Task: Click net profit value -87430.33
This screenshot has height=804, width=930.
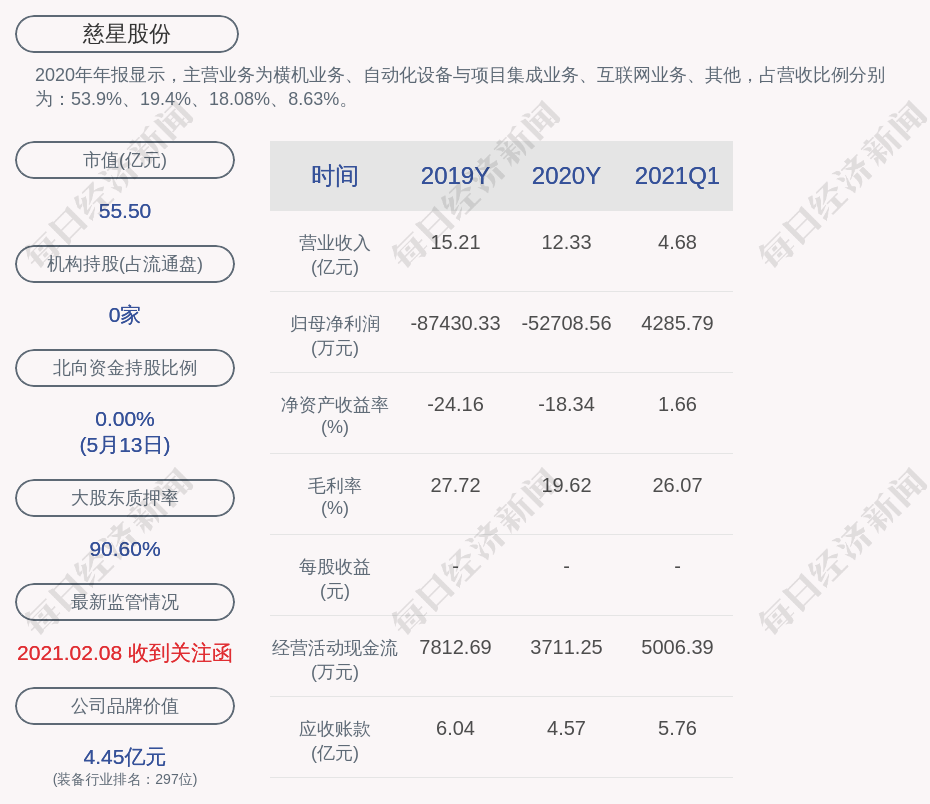Action: 455,323
